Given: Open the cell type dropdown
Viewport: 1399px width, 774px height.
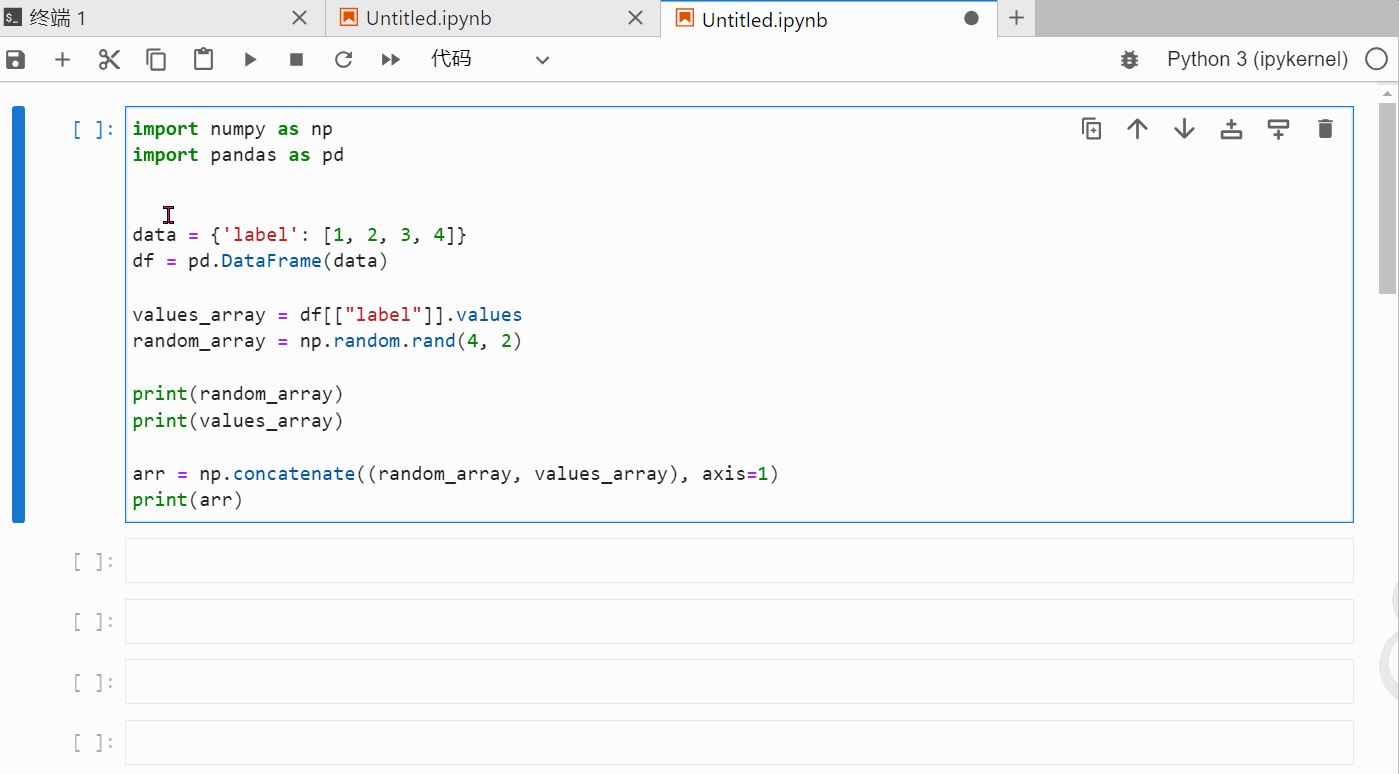Looking at the screenshot, I should point(490,60).
